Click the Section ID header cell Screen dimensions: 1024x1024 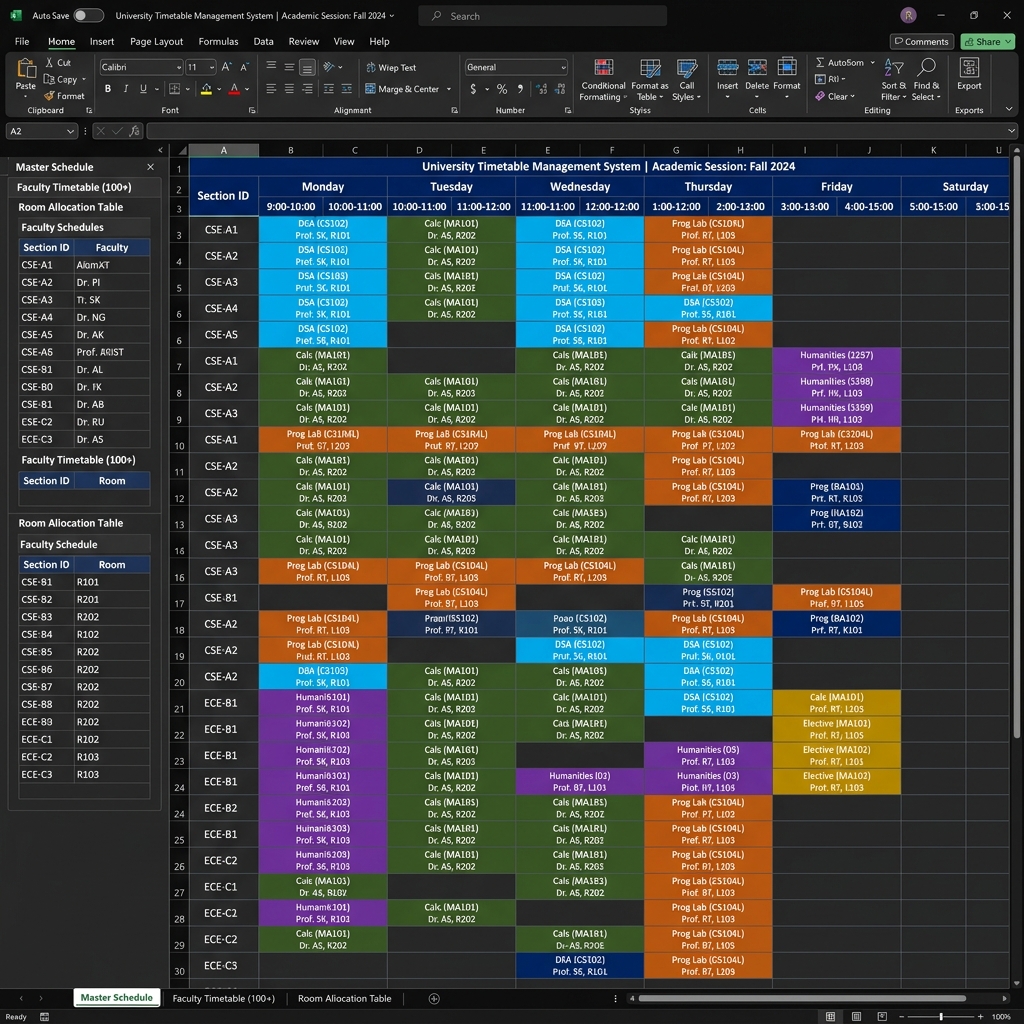(x=223, y=196)
